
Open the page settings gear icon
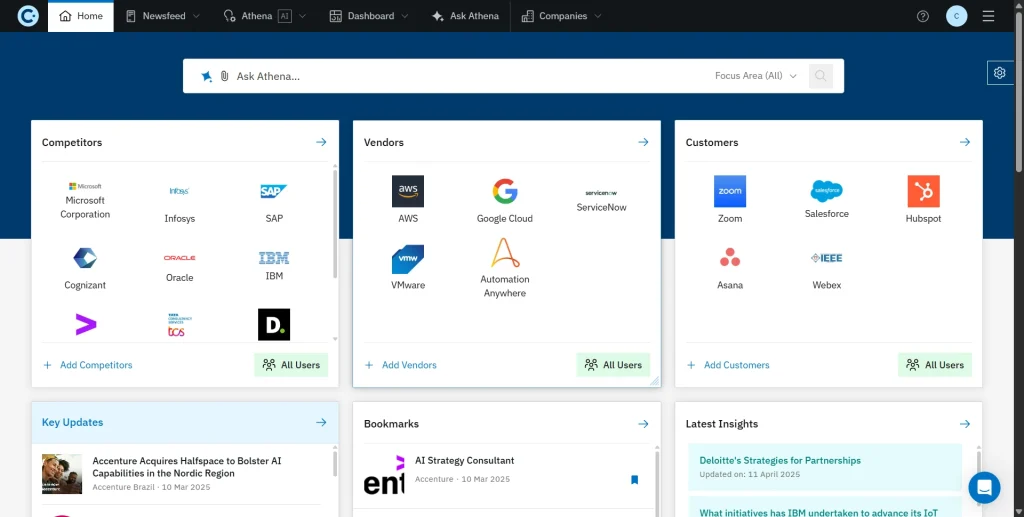click(x=1000, y=72)
